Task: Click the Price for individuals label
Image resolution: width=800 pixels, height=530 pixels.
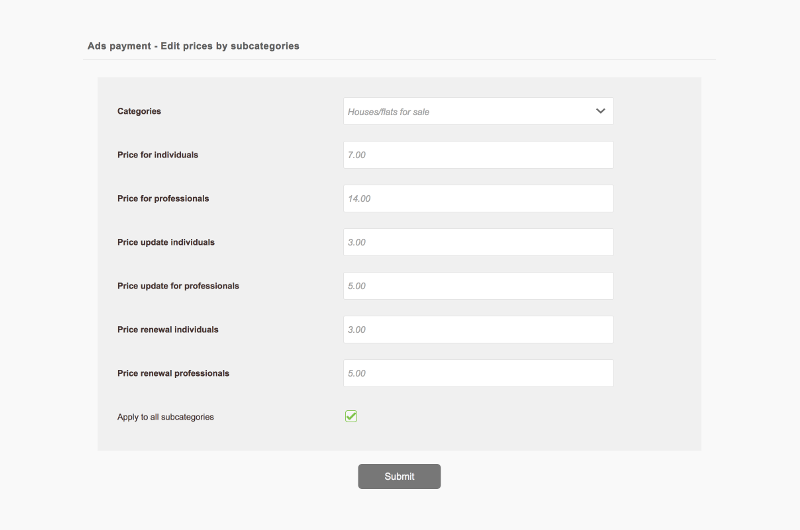Action: click(x=157, y=155)
